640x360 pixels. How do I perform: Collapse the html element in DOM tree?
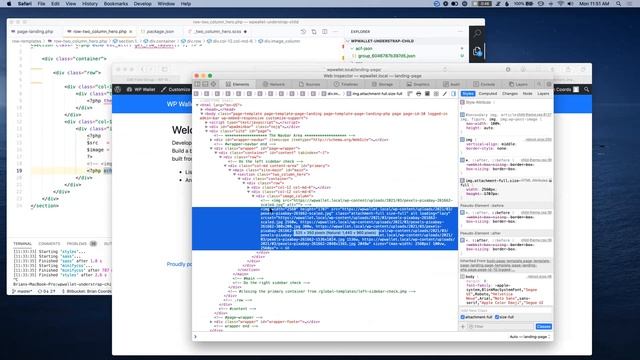197,105
